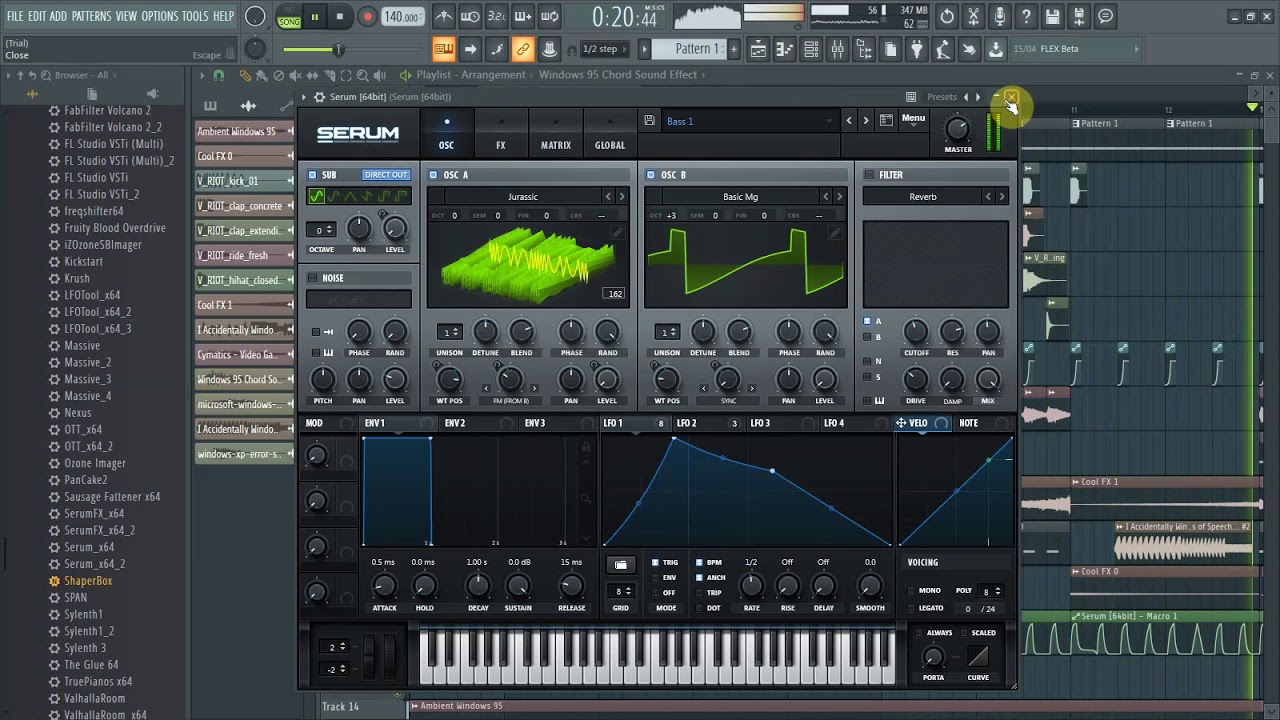Open the playlist view icon in toolbar
1280x720 pixels.
(x=759, y=49)
